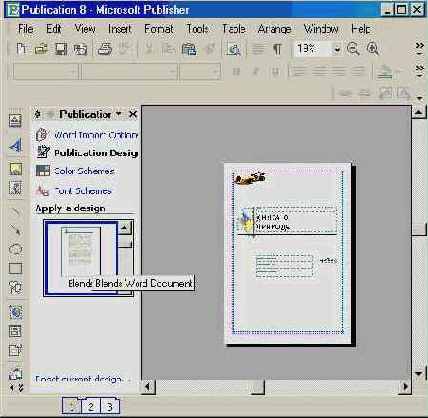Open the zoom percentage dropdown
Screen dimensions: 428x418
pos(337,49)
